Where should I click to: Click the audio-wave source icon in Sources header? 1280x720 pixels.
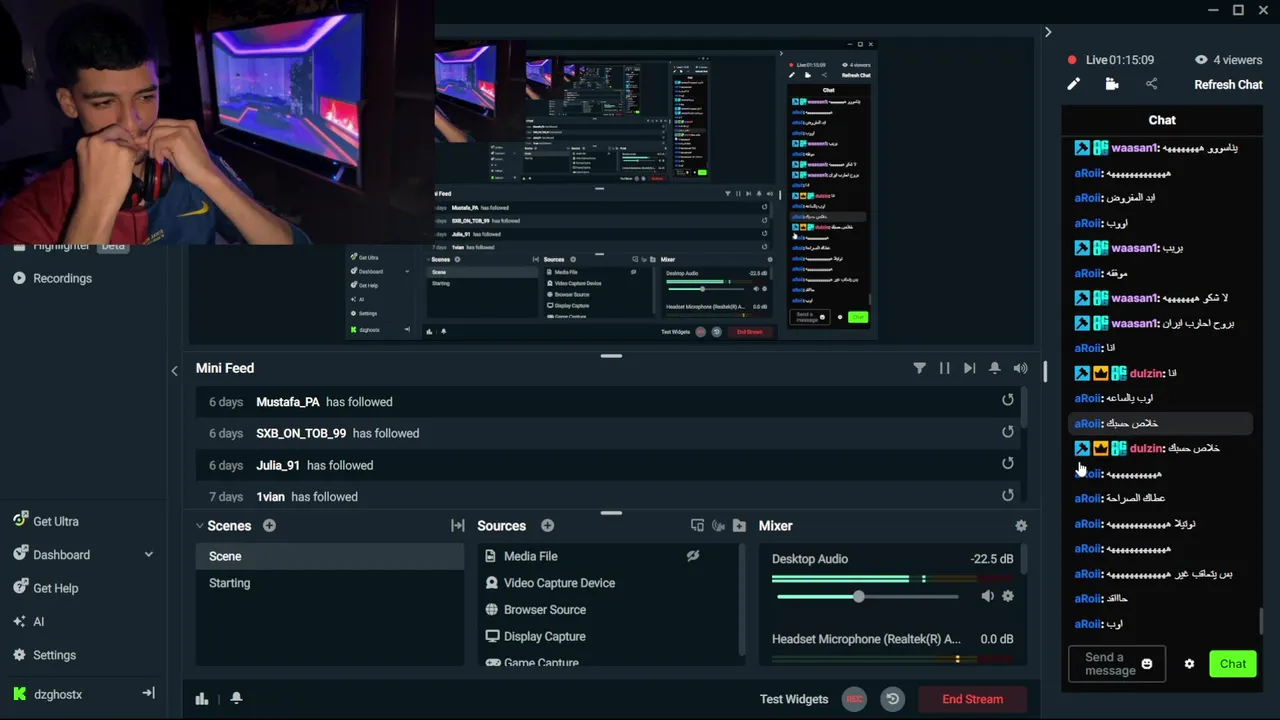point(718,526)
